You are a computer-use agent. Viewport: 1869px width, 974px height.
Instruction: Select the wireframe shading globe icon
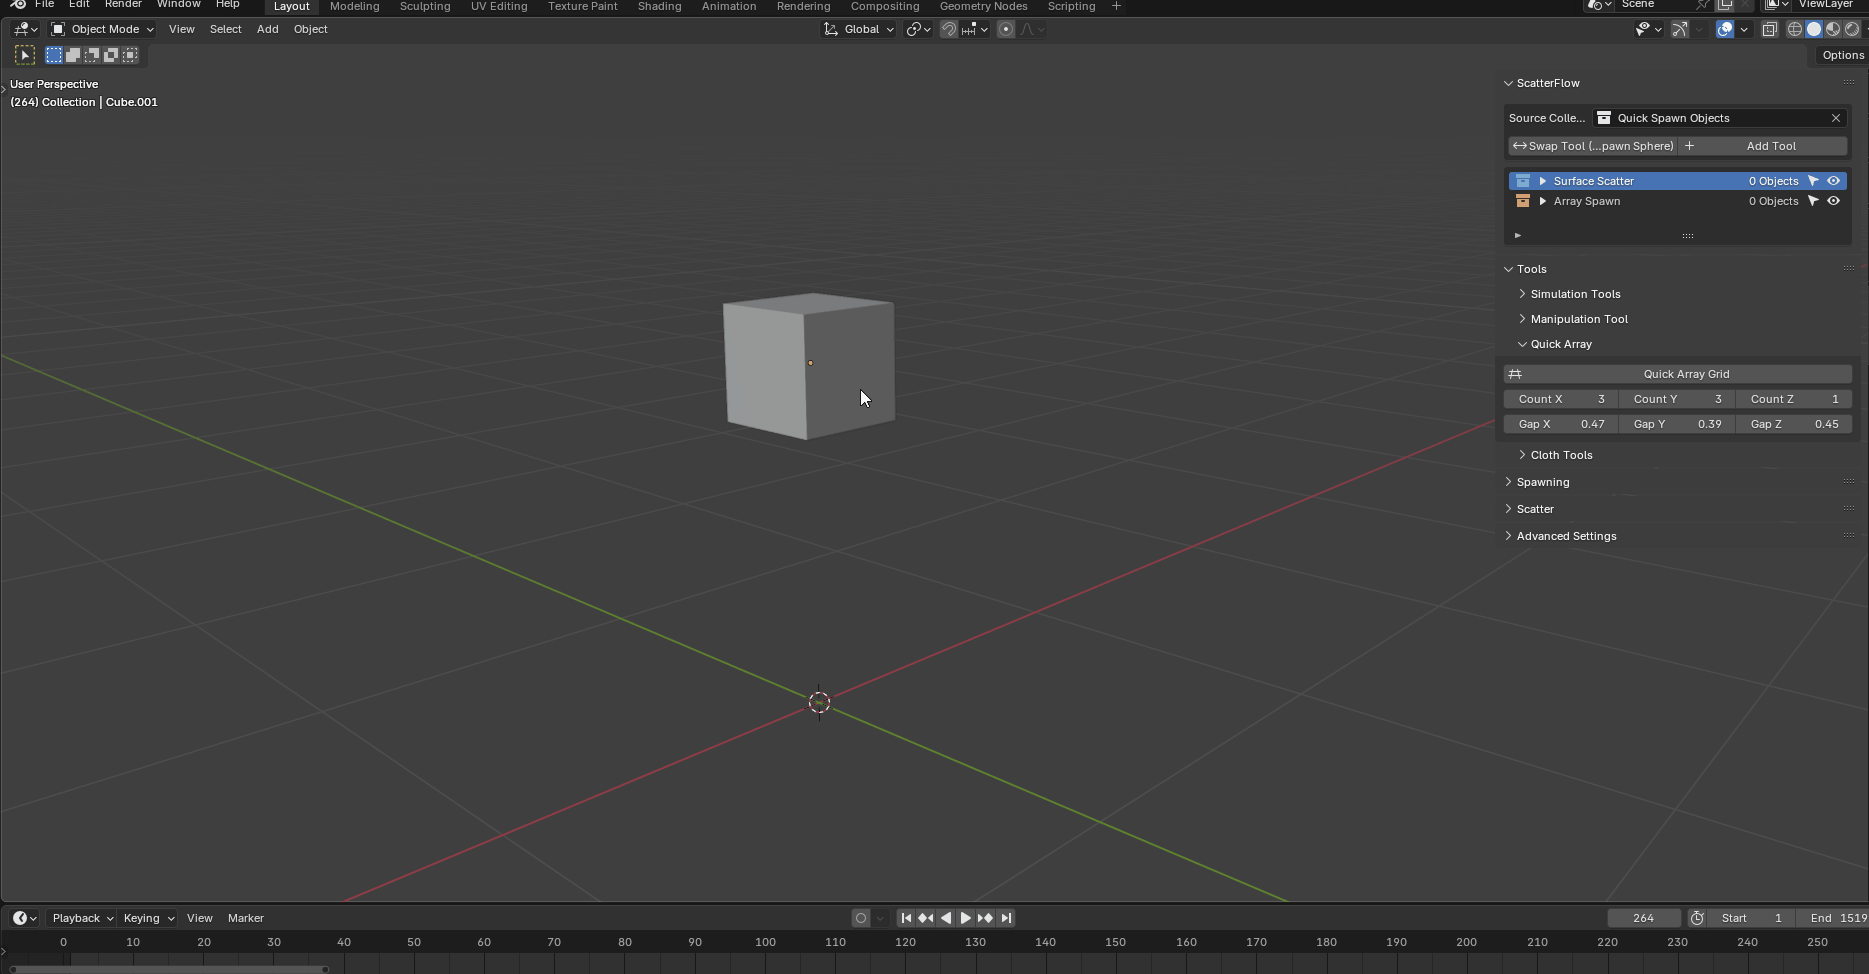(x=1795, y=29)
